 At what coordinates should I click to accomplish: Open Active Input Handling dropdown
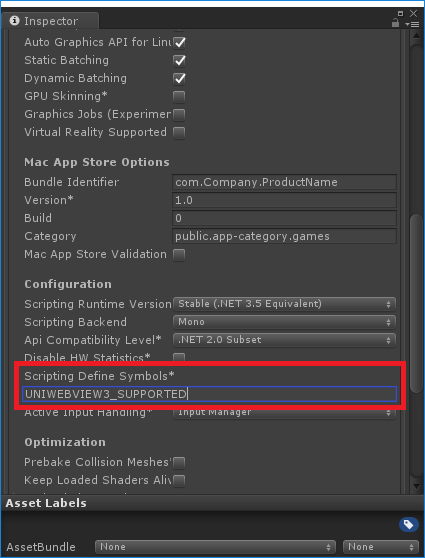284,414
